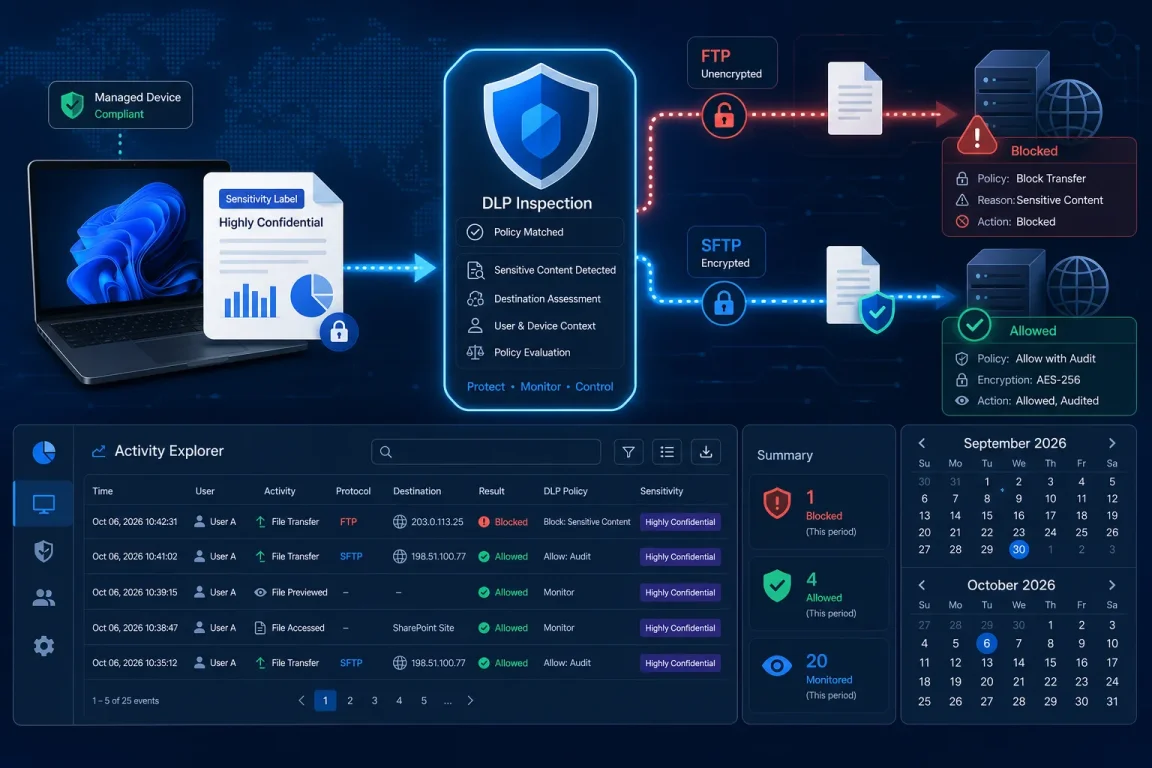Click inside the Activity Explorer search field

coord(486,452)
